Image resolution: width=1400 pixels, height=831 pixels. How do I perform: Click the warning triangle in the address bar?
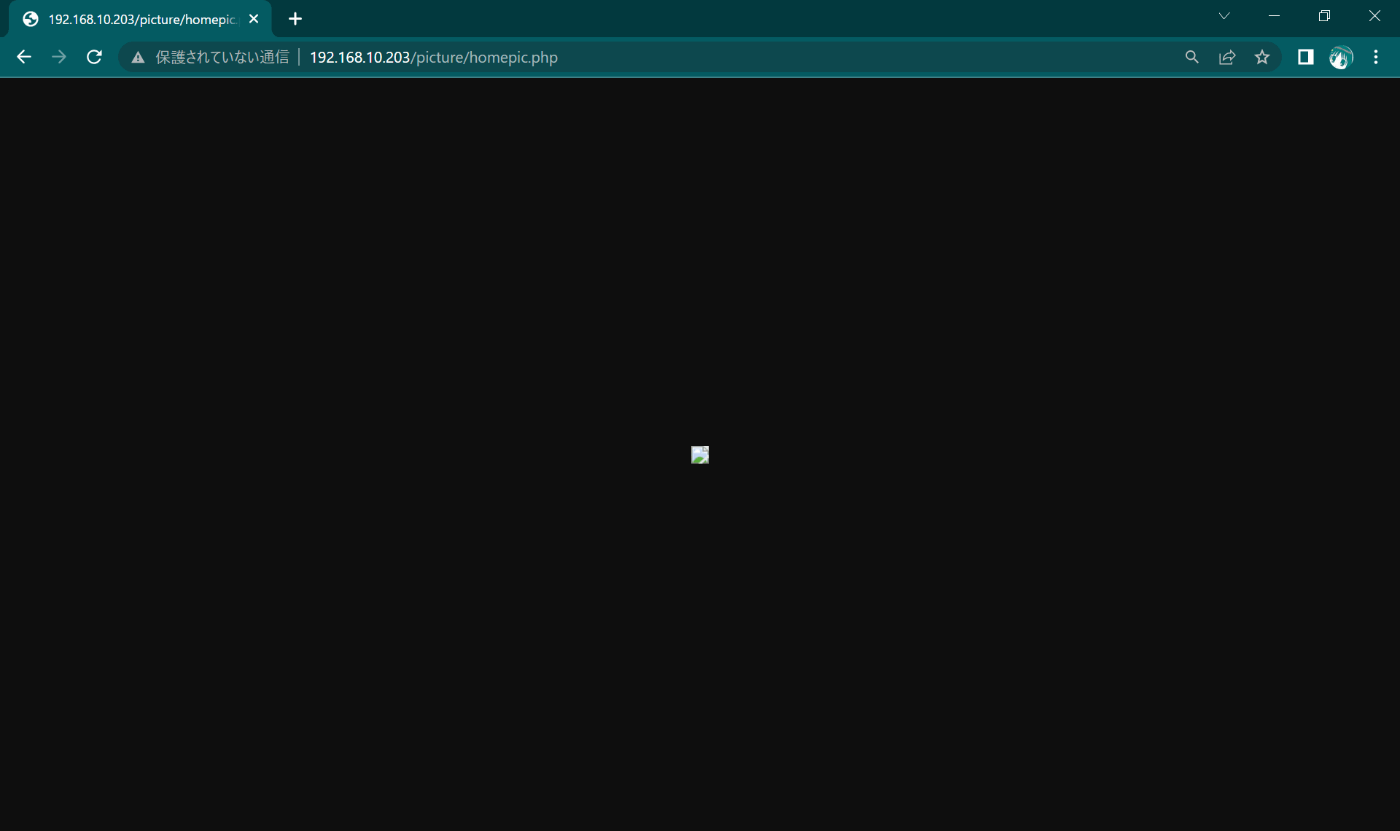(137, 57)
